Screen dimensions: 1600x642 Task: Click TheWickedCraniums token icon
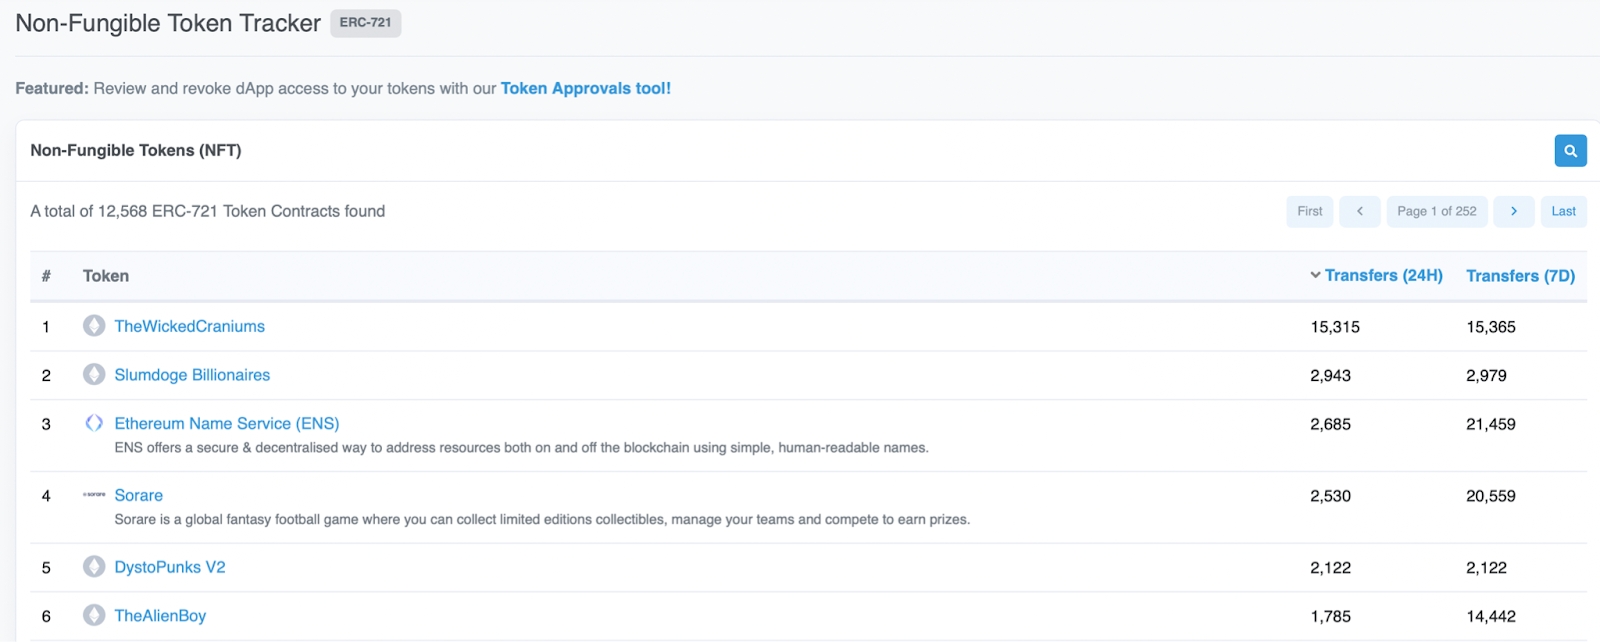pos(94,326)
